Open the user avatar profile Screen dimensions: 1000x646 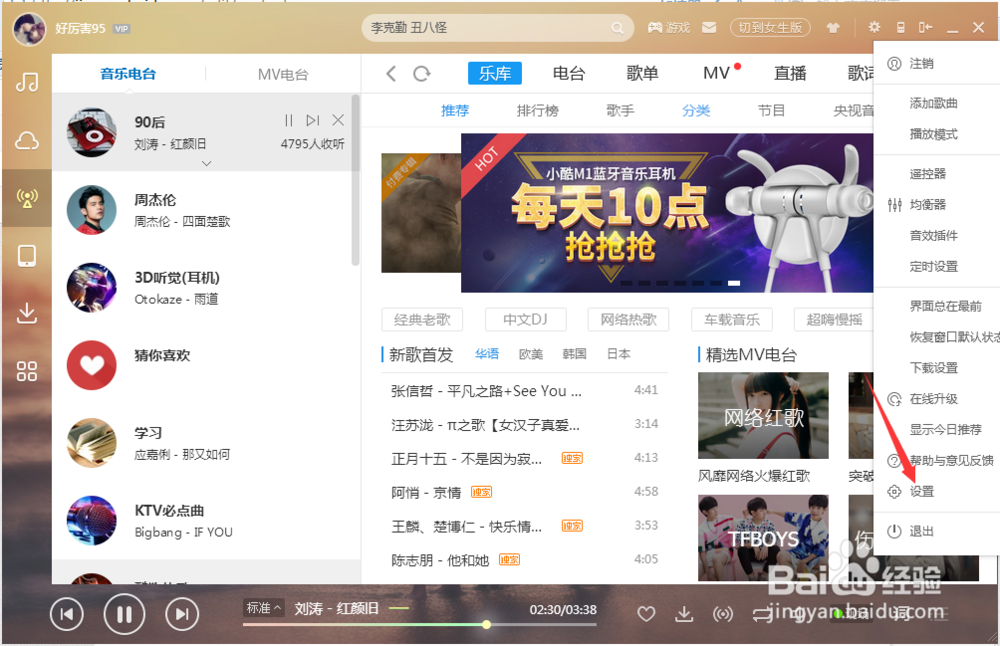pos(29,29)
